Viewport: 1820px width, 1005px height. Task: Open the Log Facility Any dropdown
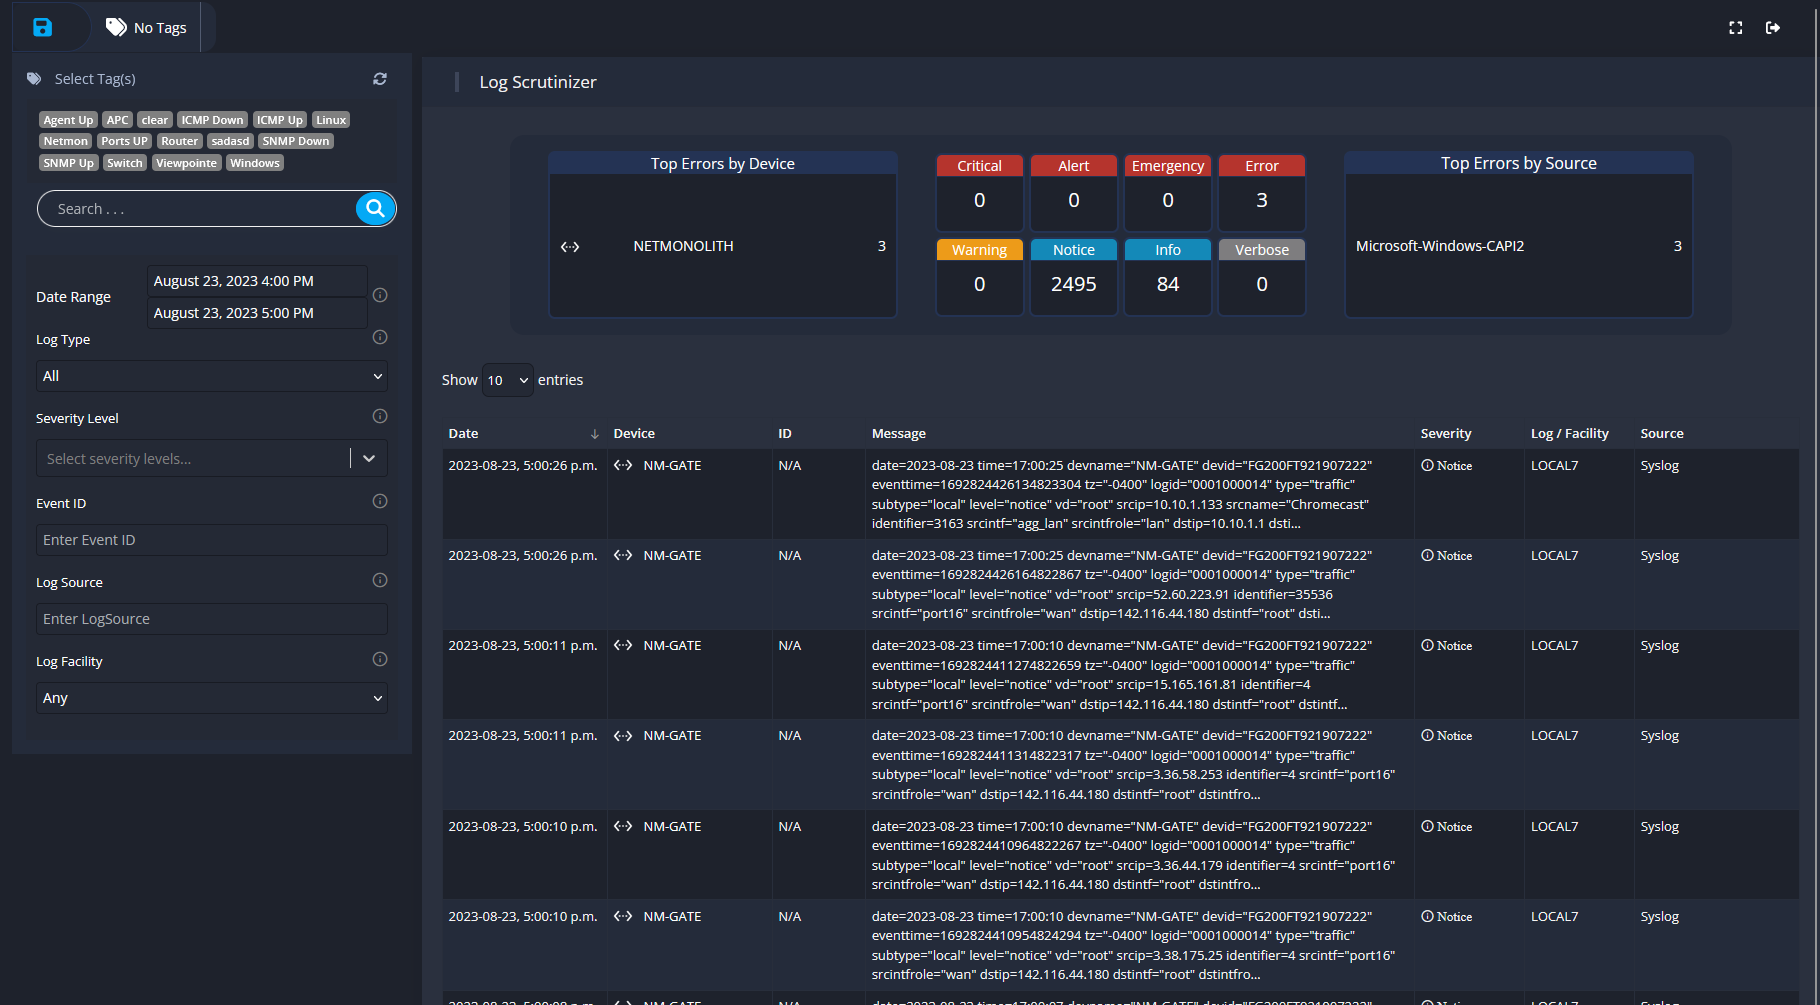212,698
